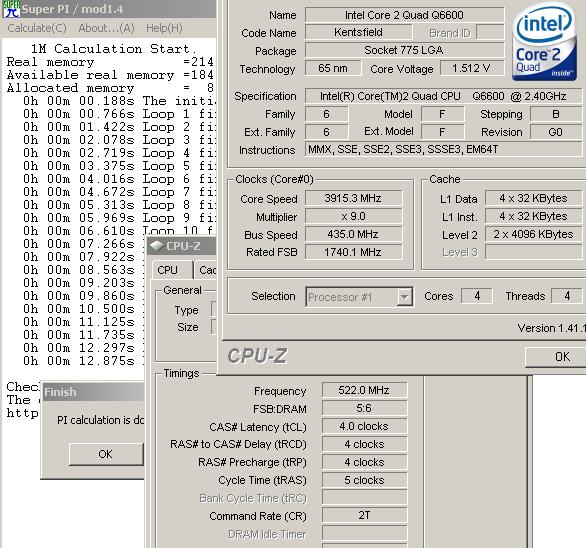586x548 pixels.
Task: Click OK in the CPU-Z window
Action: pyautogui.click(x=555, y=357)
